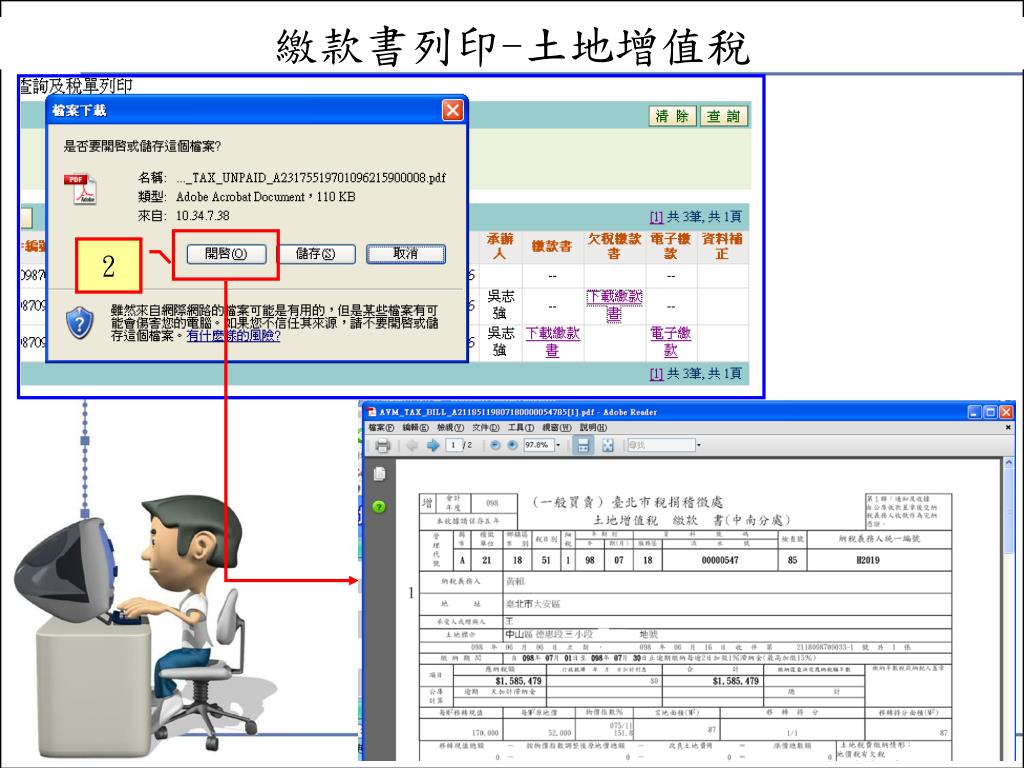Open the 檔案(F) menu

point(381,428)
